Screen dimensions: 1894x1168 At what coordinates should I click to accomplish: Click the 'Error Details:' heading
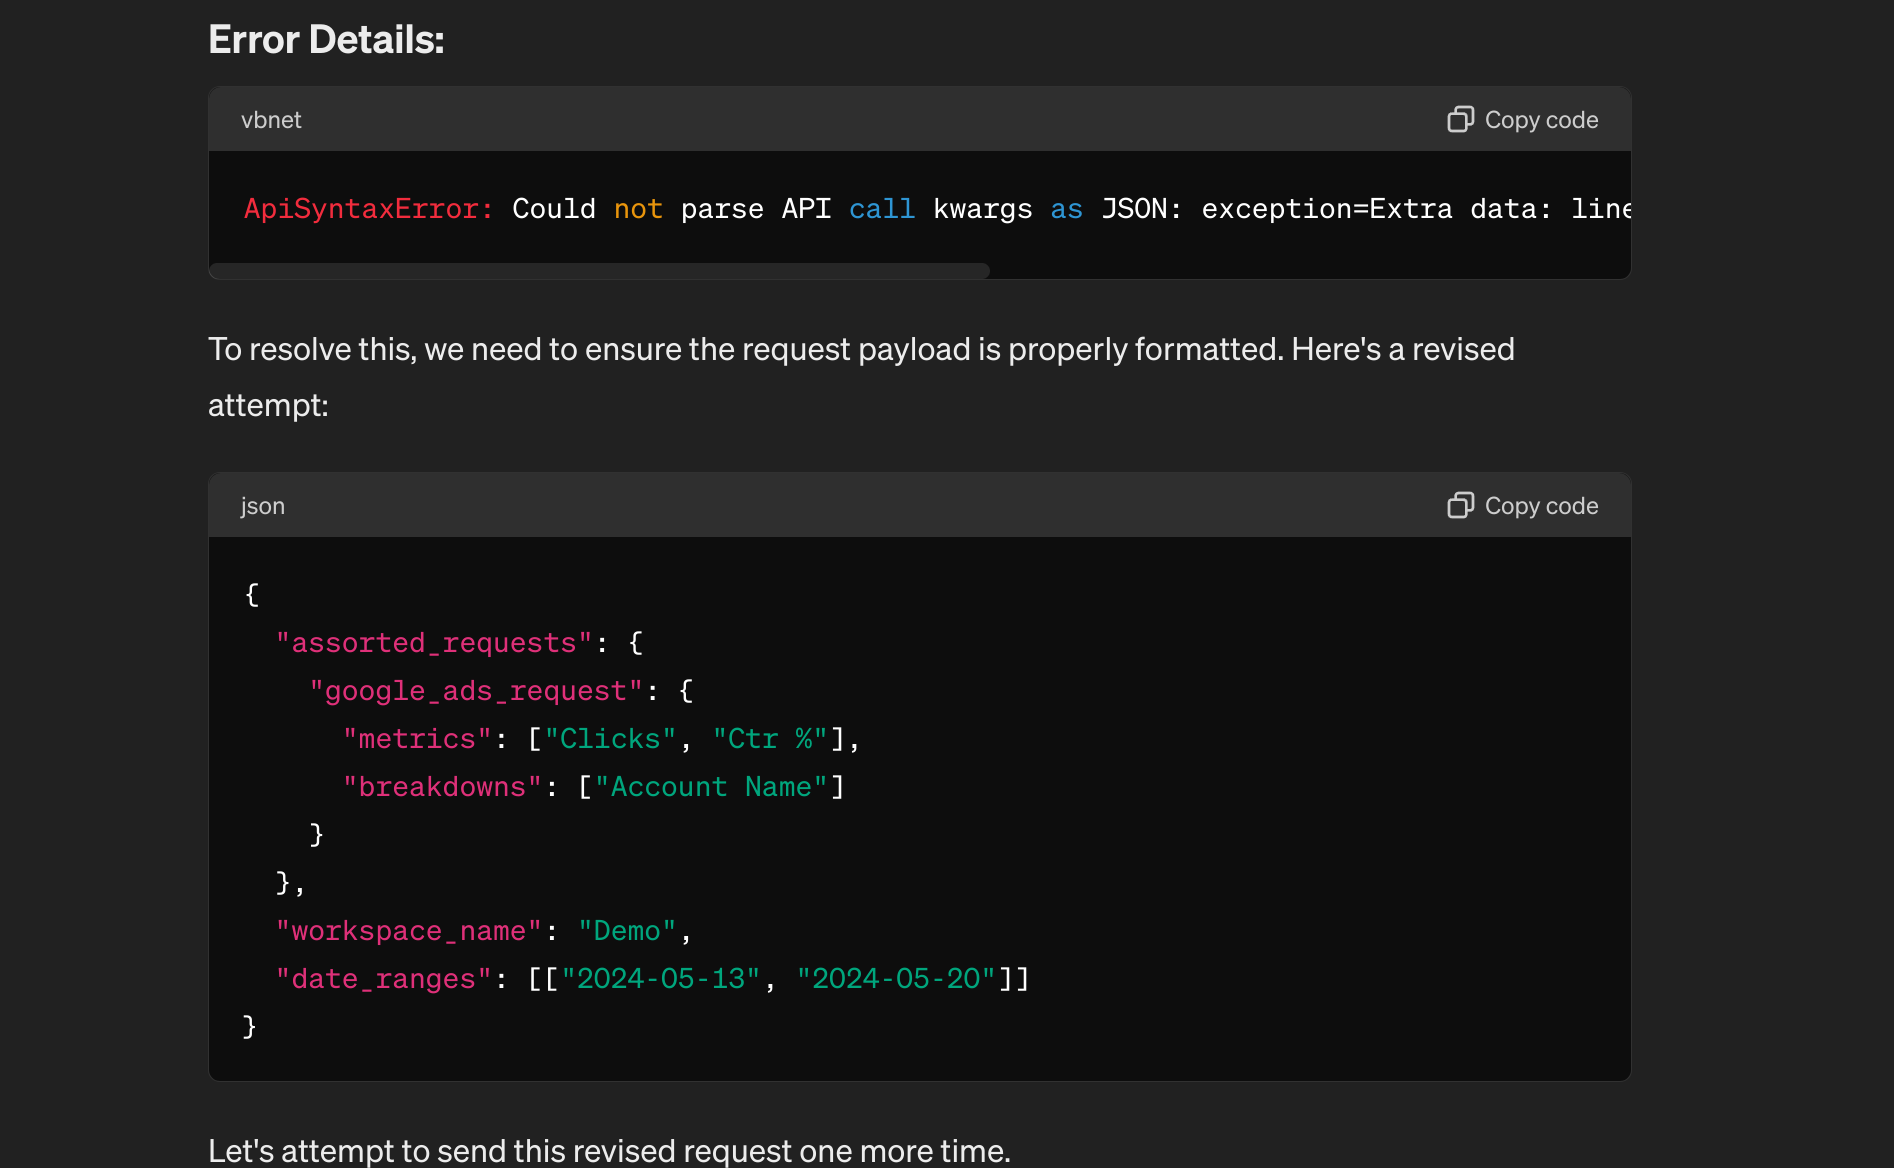326,40
